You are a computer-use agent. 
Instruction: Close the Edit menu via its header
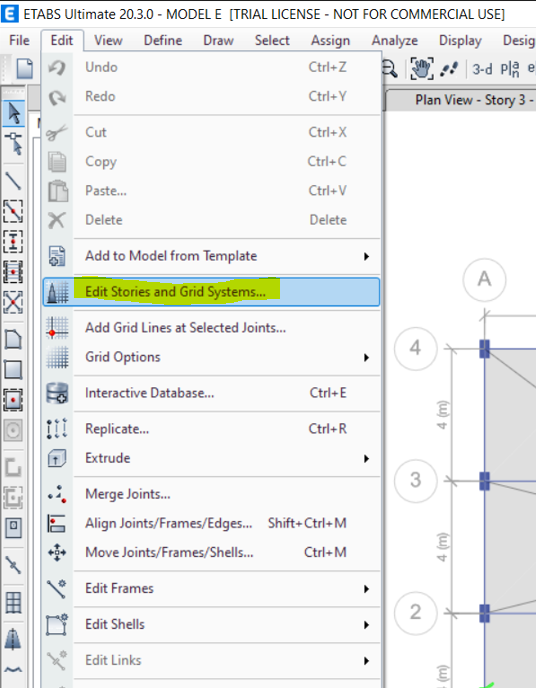click(x=62, y=40)
